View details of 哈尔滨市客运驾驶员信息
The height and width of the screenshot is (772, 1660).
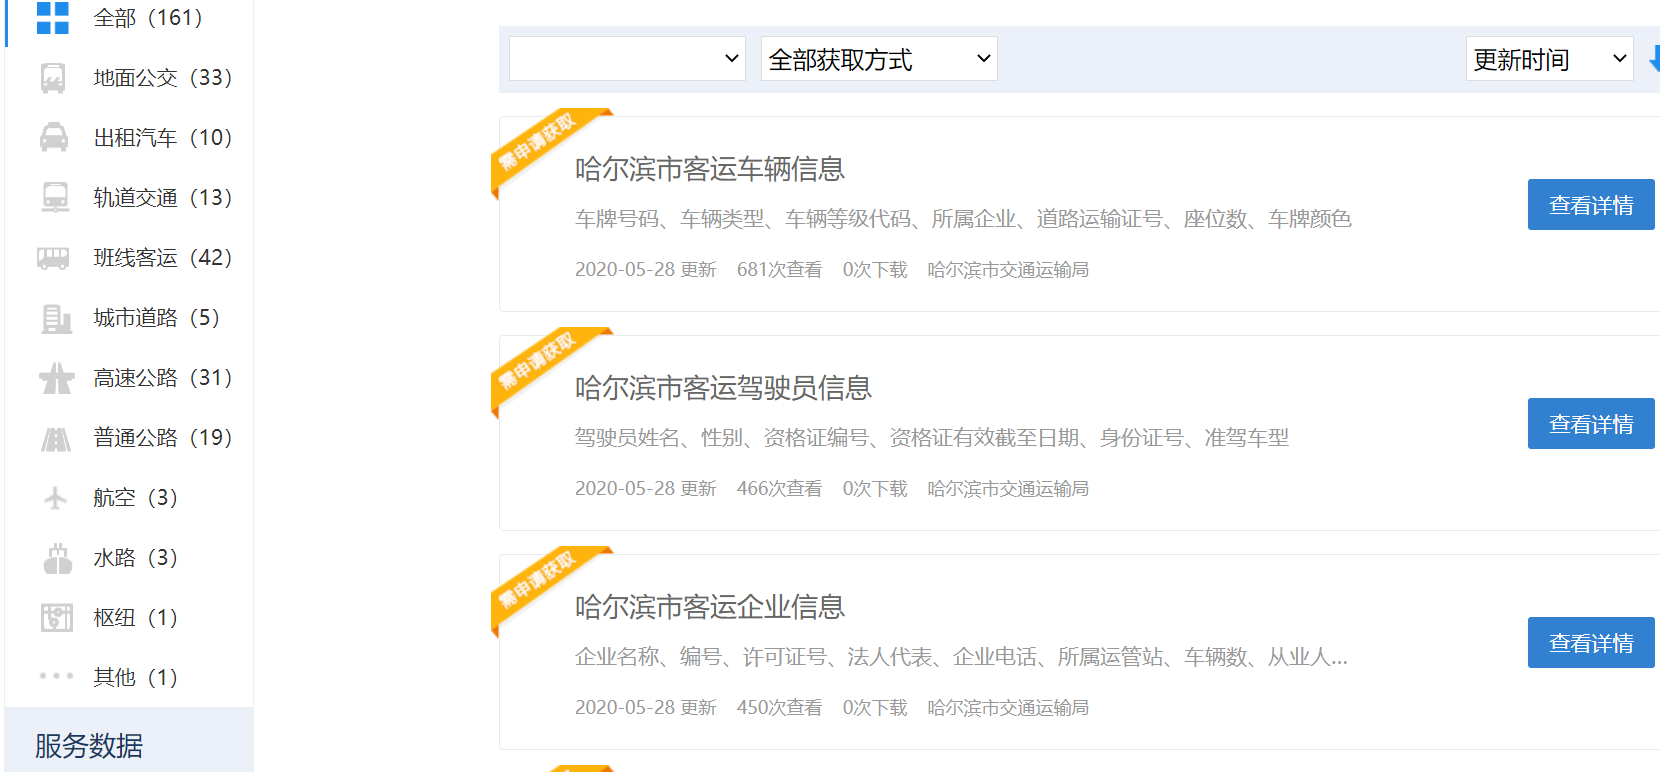(1591, 424)
